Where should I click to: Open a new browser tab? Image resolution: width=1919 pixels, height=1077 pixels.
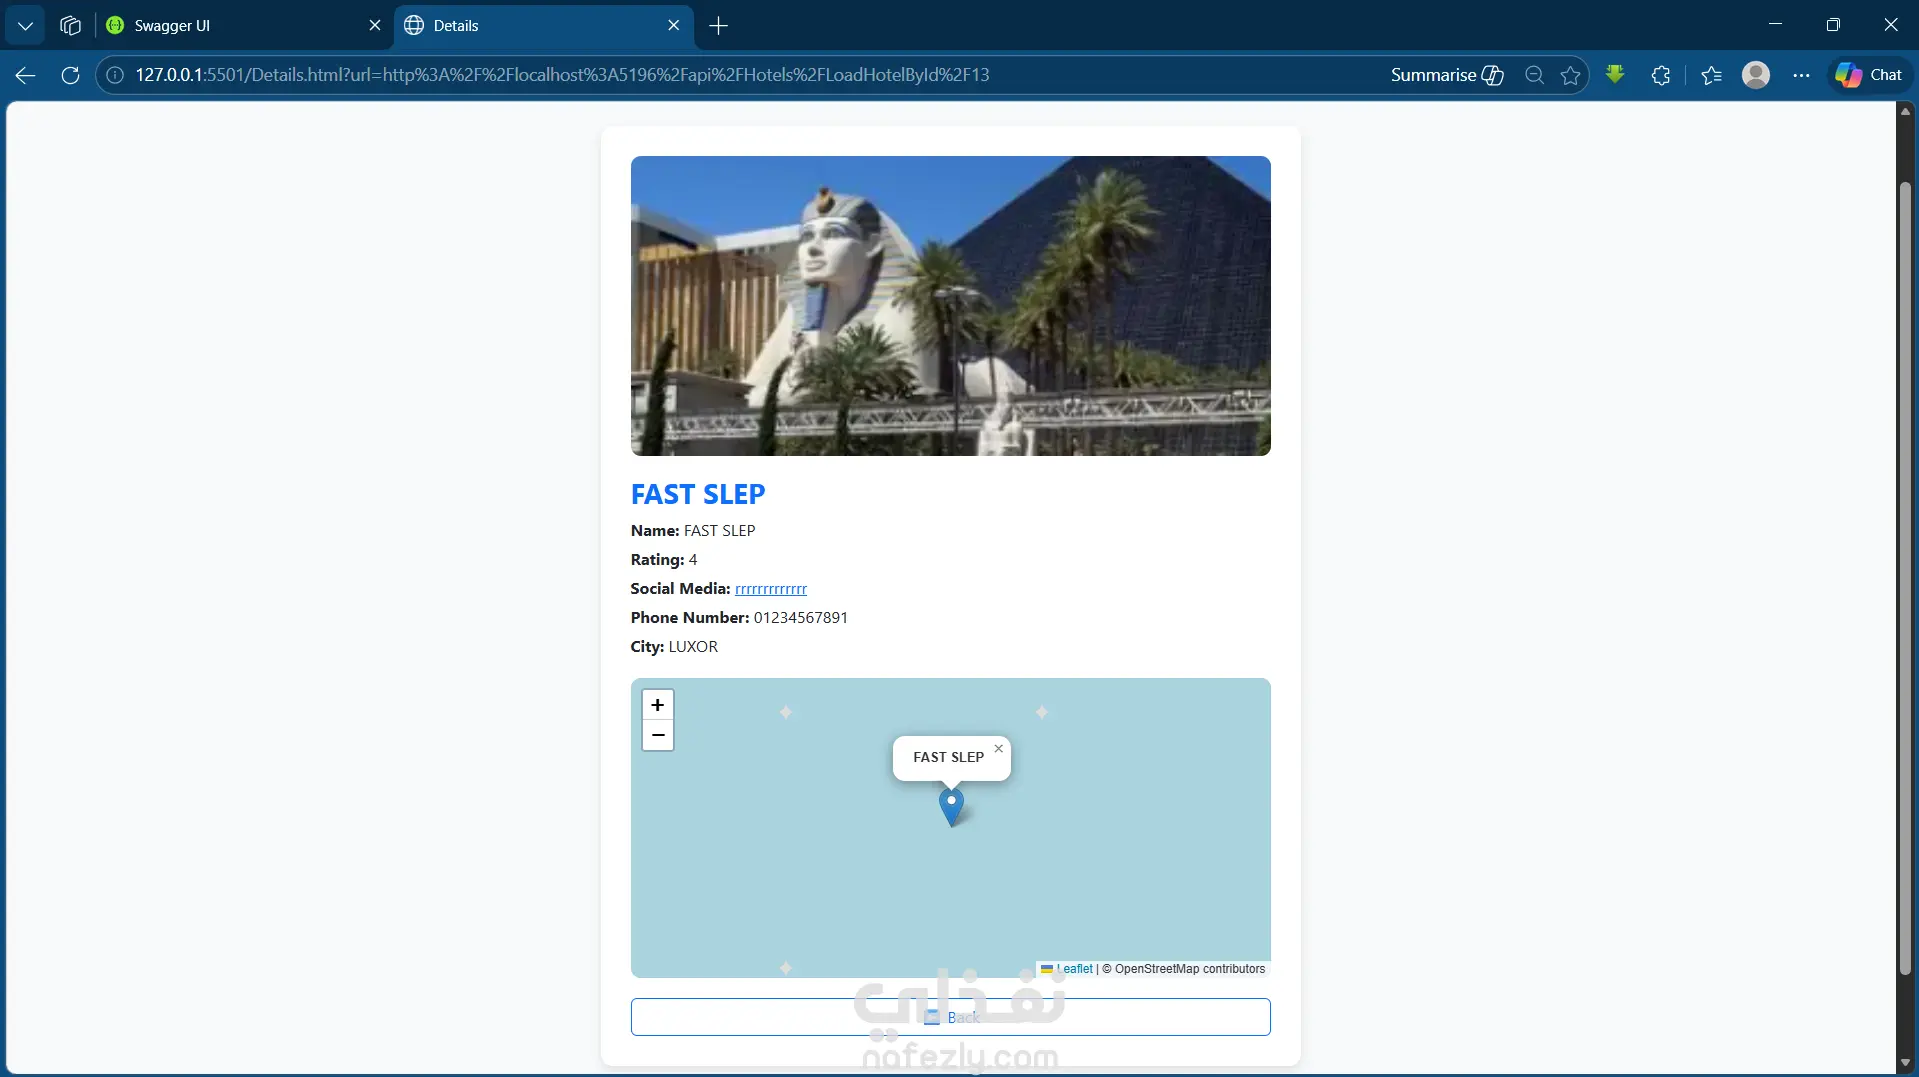[718, 26]
